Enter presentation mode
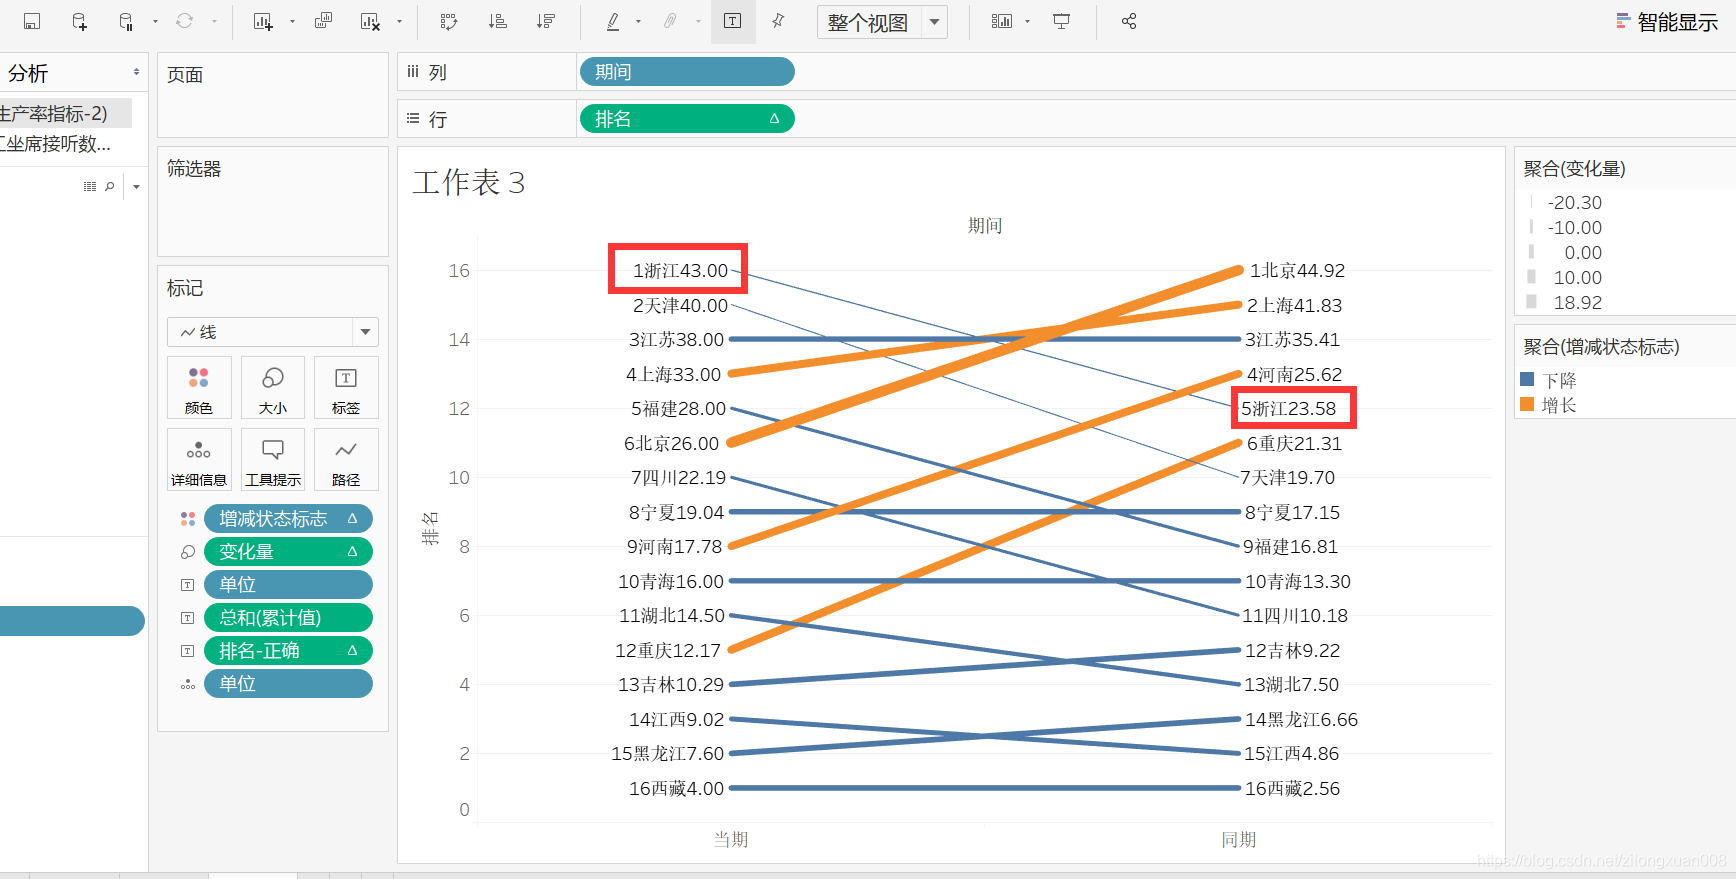Viewport: 1736px width, 879px height. pyautogui.click(x=1062, y=21)
